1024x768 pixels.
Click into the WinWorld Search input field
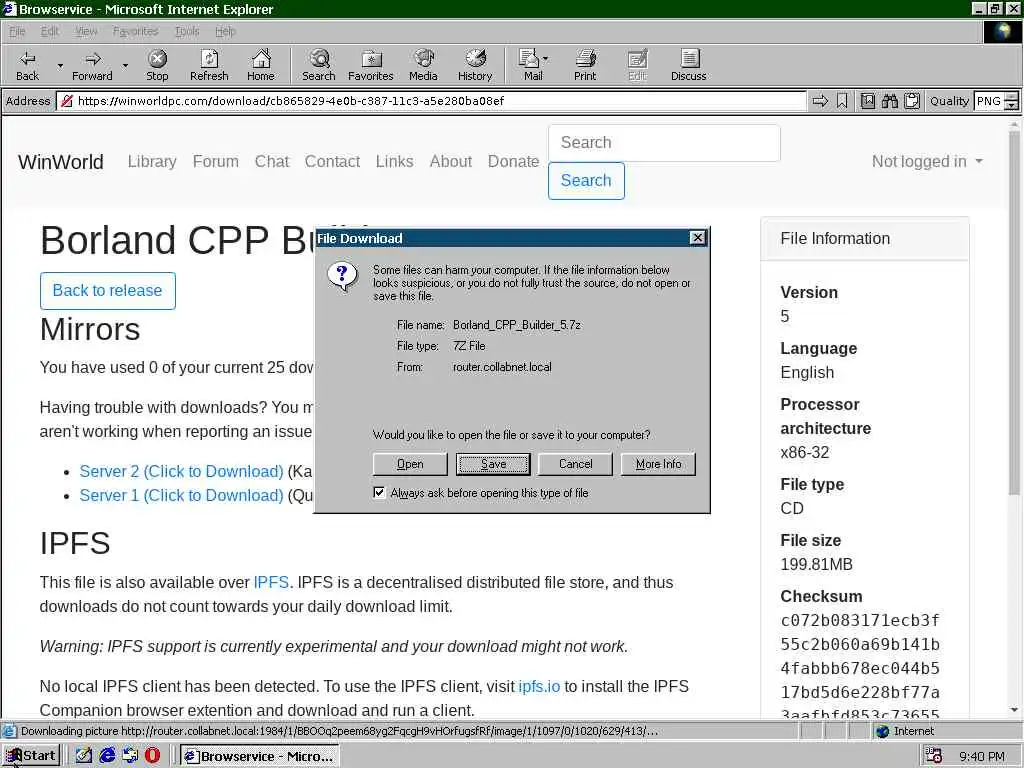coord(664,143)
